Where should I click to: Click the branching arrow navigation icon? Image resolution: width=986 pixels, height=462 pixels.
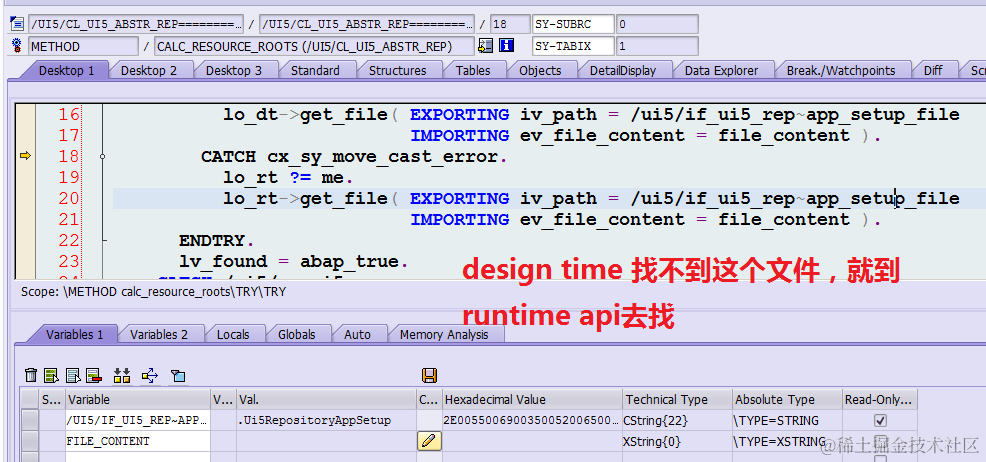click(150, 376)
